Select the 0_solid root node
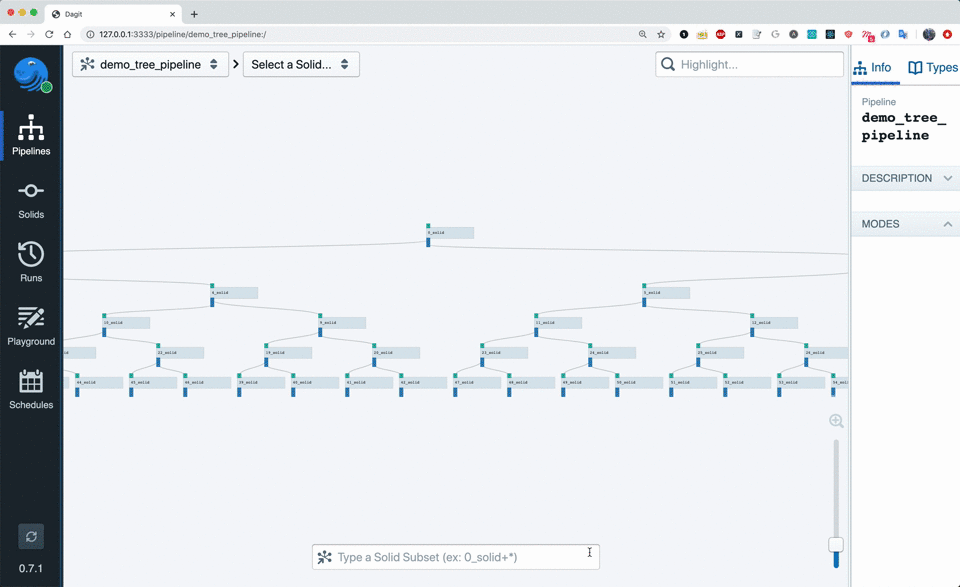960x587 pixels. [x=450, y=233]
